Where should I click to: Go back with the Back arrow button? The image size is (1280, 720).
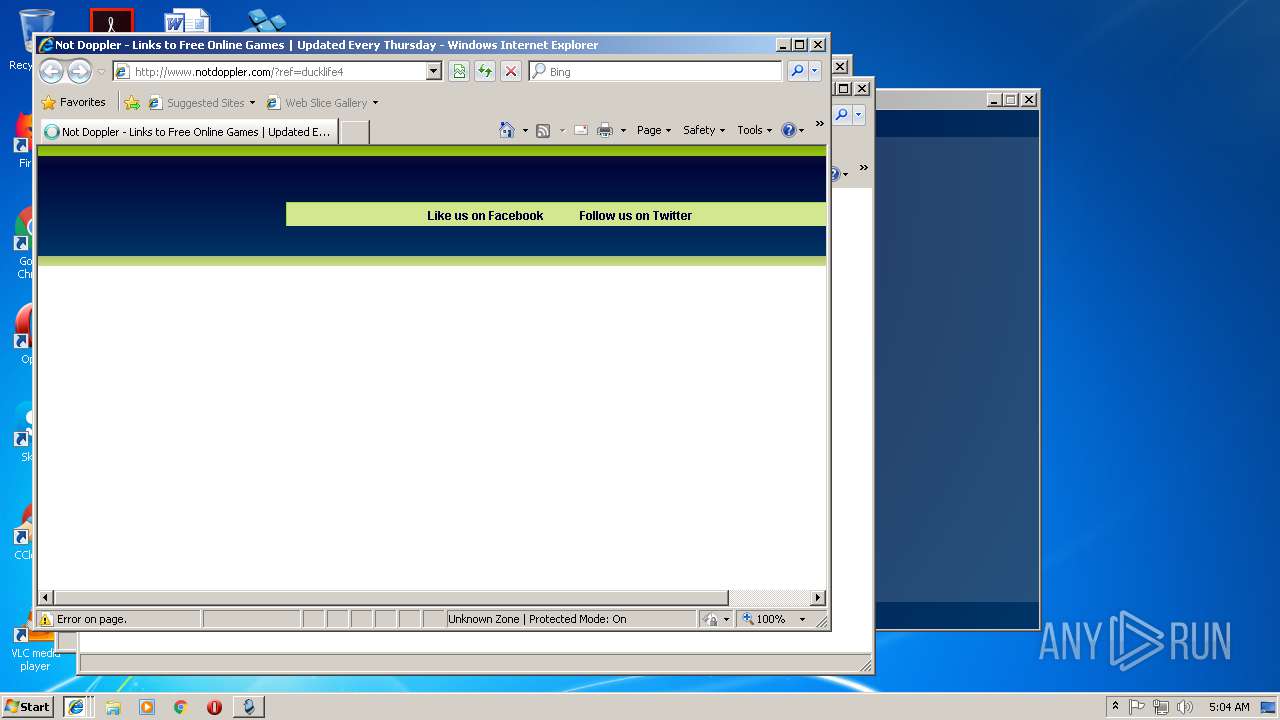(x=51, y=71)
